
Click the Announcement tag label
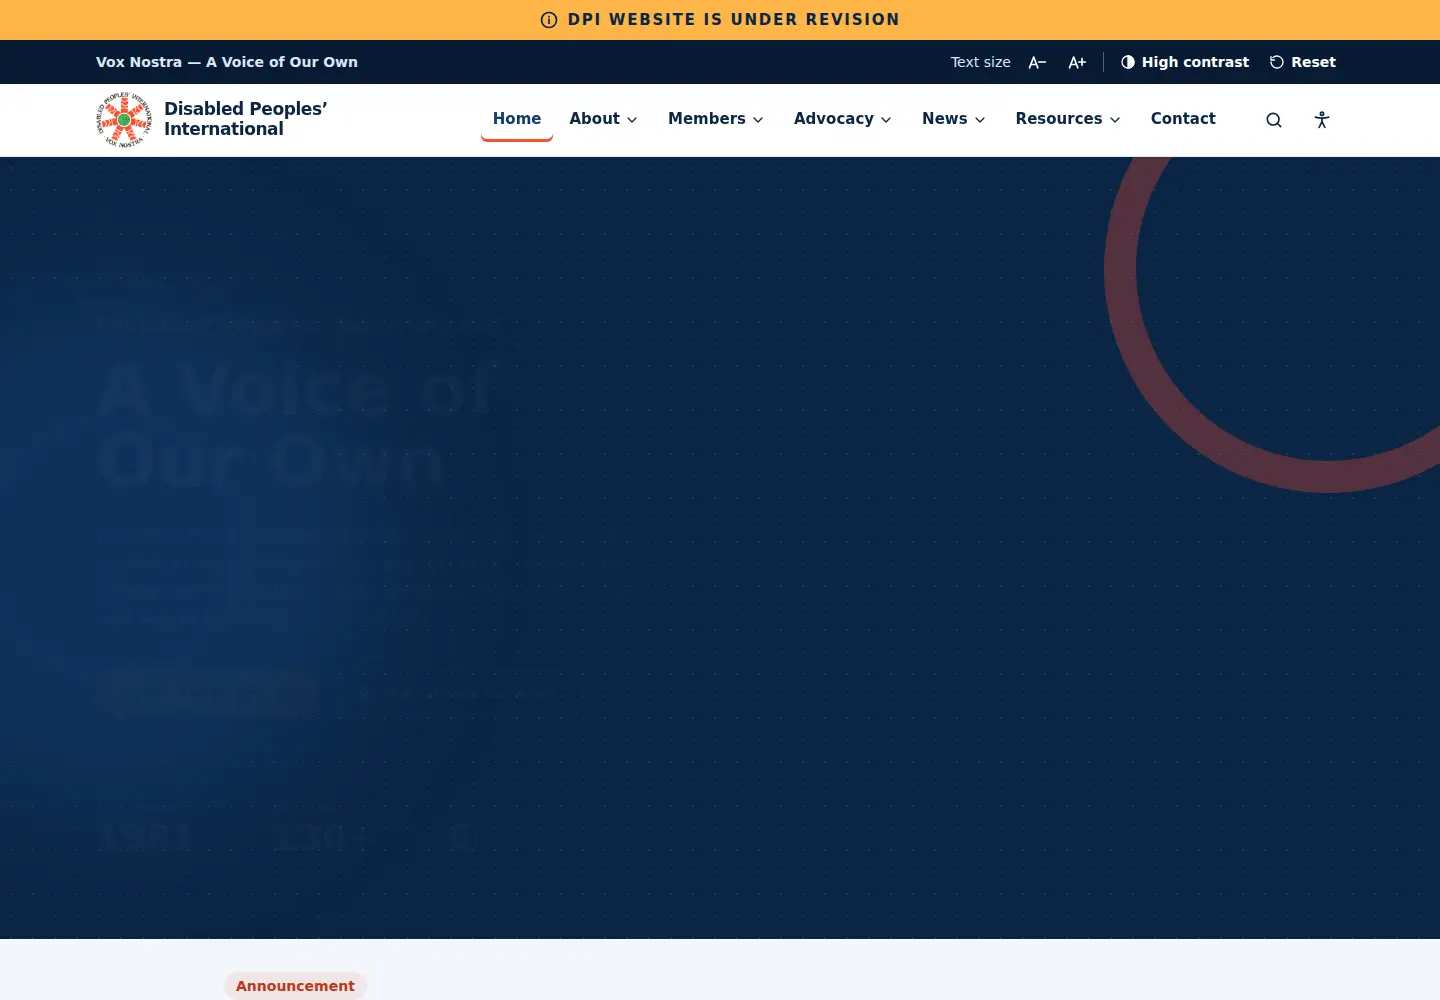click(295, 986)
